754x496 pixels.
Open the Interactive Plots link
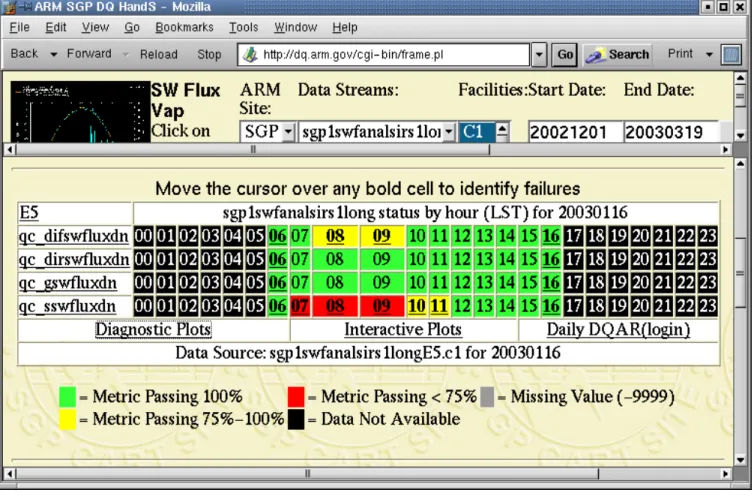point(403,330)
